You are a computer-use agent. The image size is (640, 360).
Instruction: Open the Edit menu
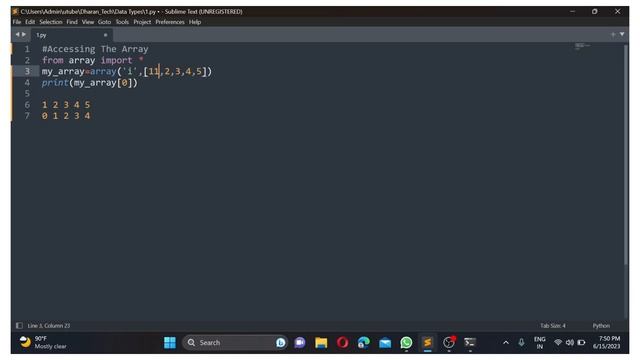pyautogui.click(x=30, y=22)
